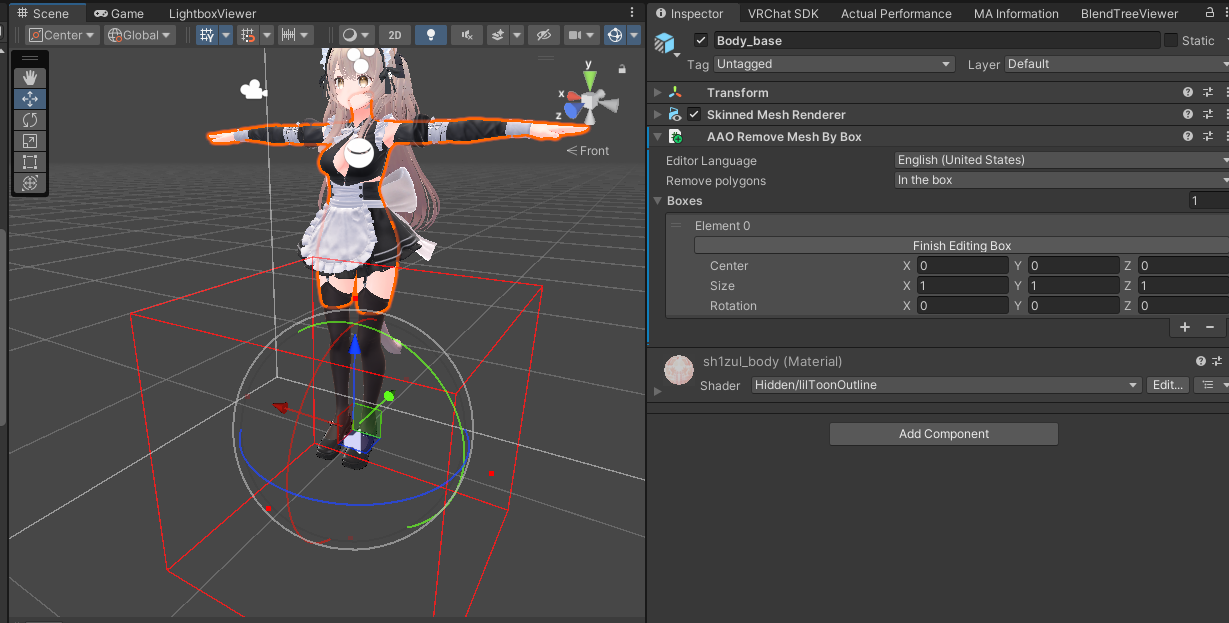Toggle scene lighting bulb
Screen dimensions: 1229x623
[431, 35]
